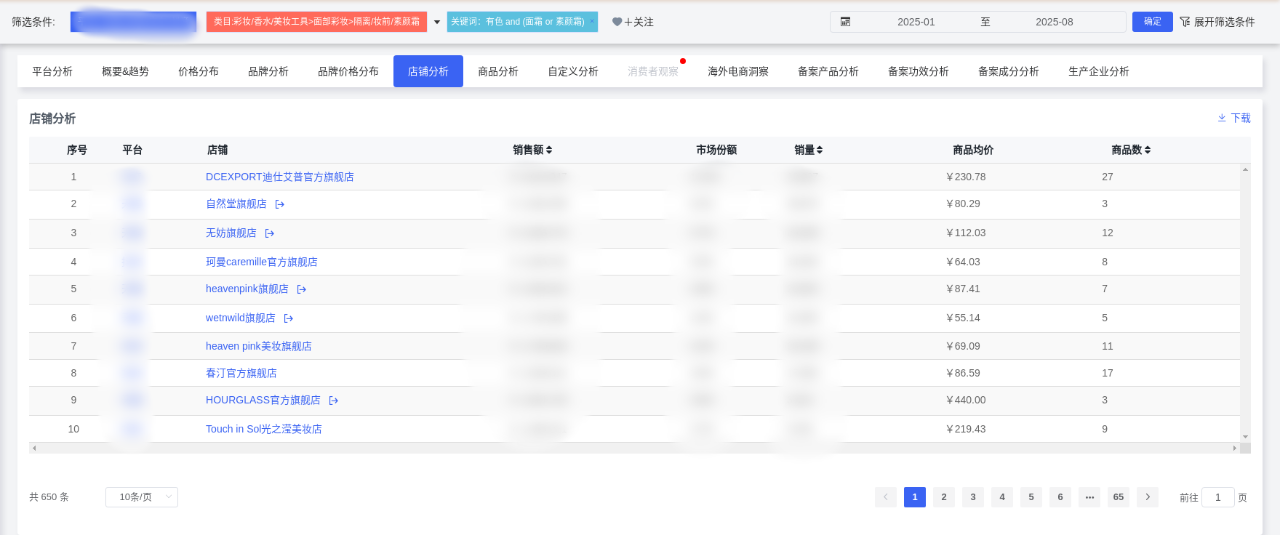Open the external link icon next to 无妨旗舰店
The image size is (1280, 535).
(x=269, y=233)
